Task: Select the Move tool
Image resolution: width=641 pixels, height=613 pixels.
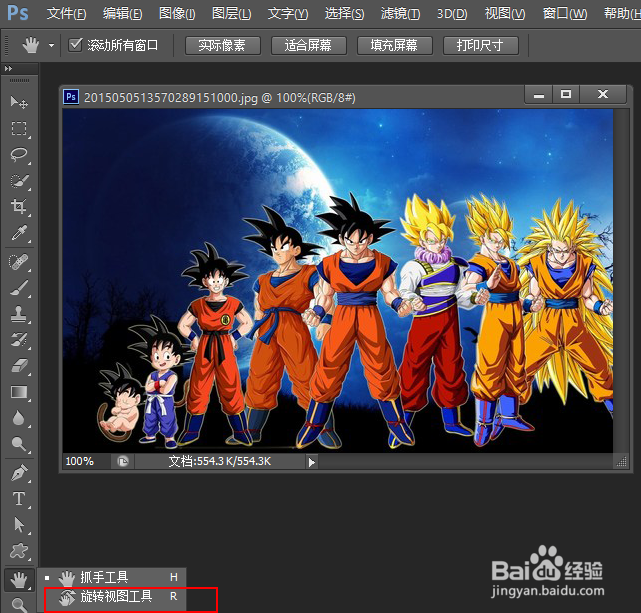Action: (19, 102)
